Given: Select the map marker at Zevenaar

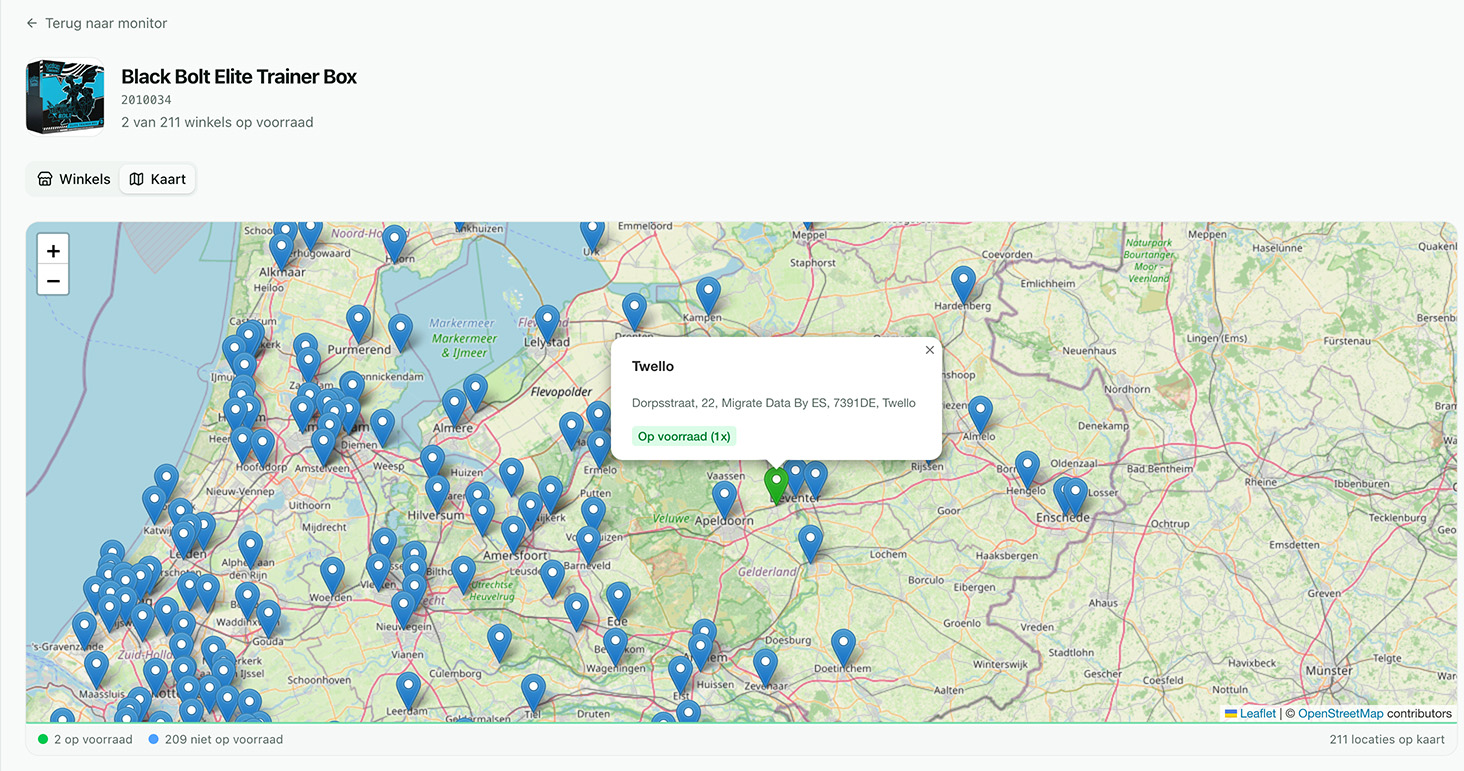Looking at the screenshot, I should click(765, 666).
